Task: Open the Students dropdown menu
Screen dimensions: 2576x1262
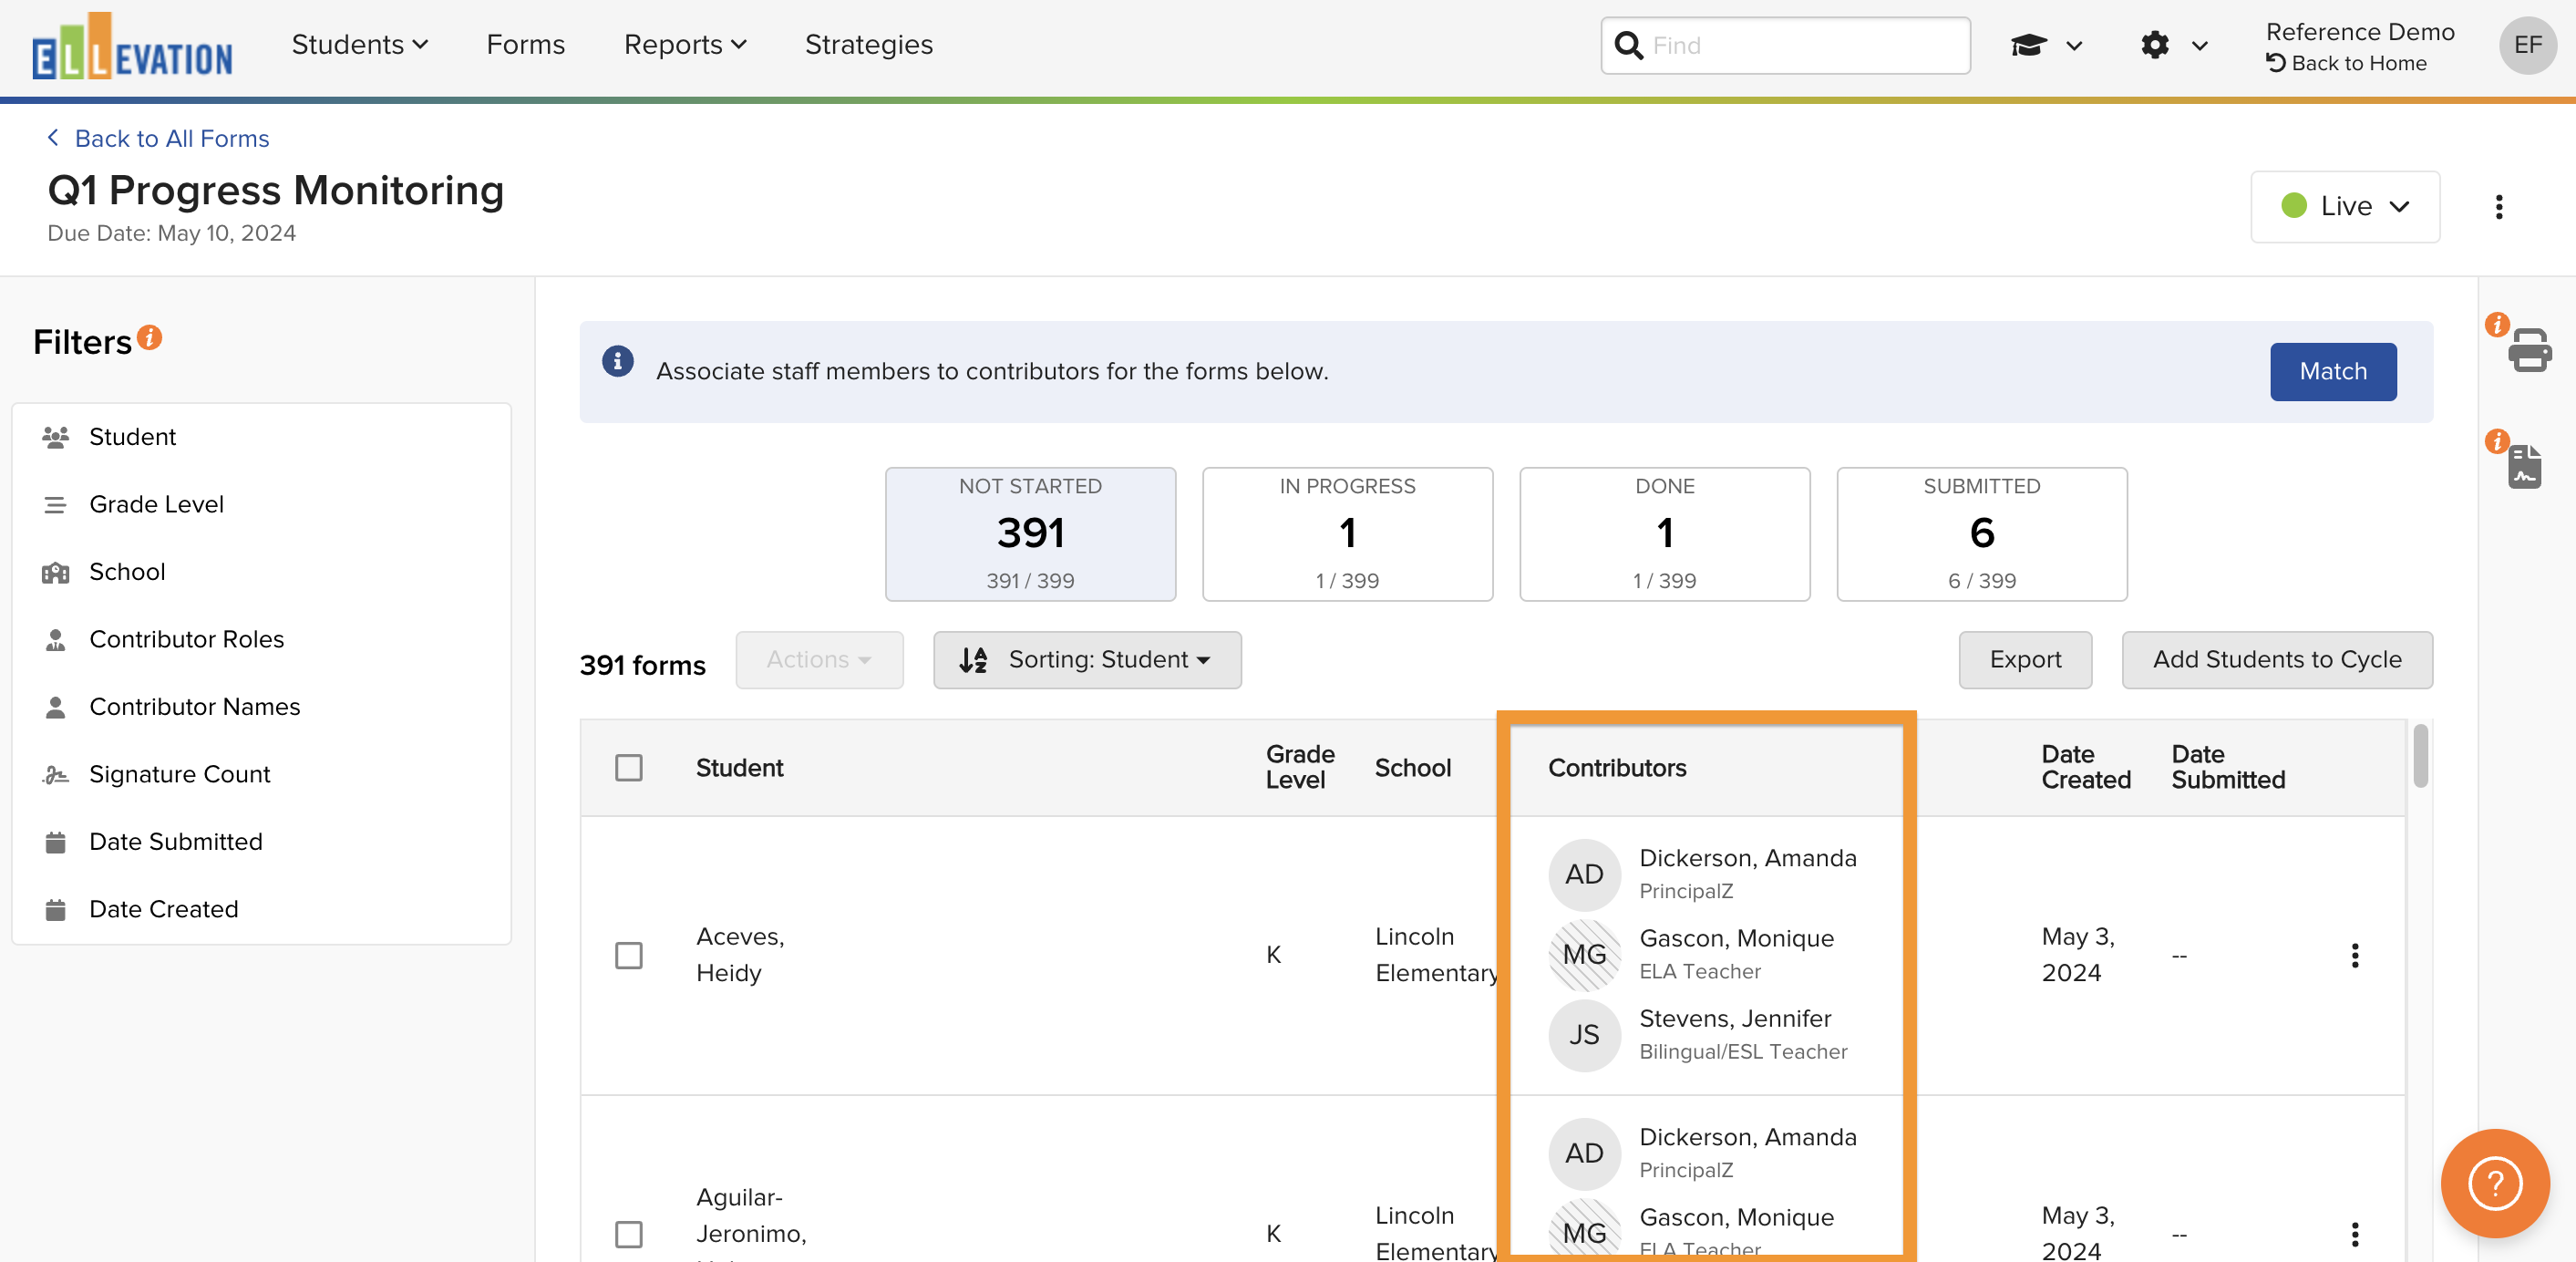Action: [x=359, y=45]
